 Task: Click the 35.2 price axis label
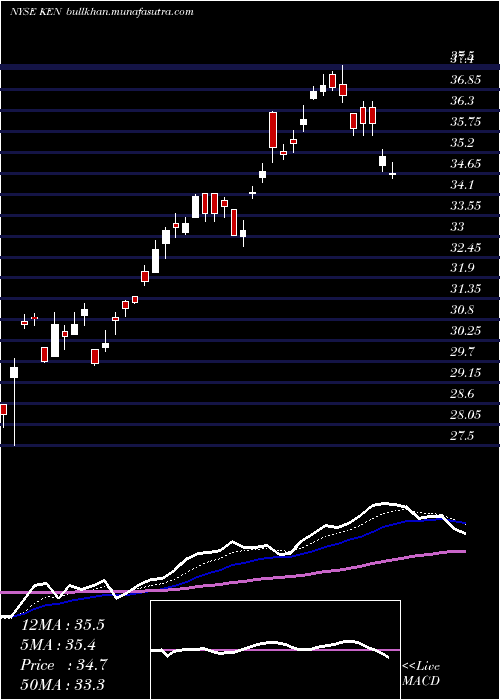[x=462, y=143]
